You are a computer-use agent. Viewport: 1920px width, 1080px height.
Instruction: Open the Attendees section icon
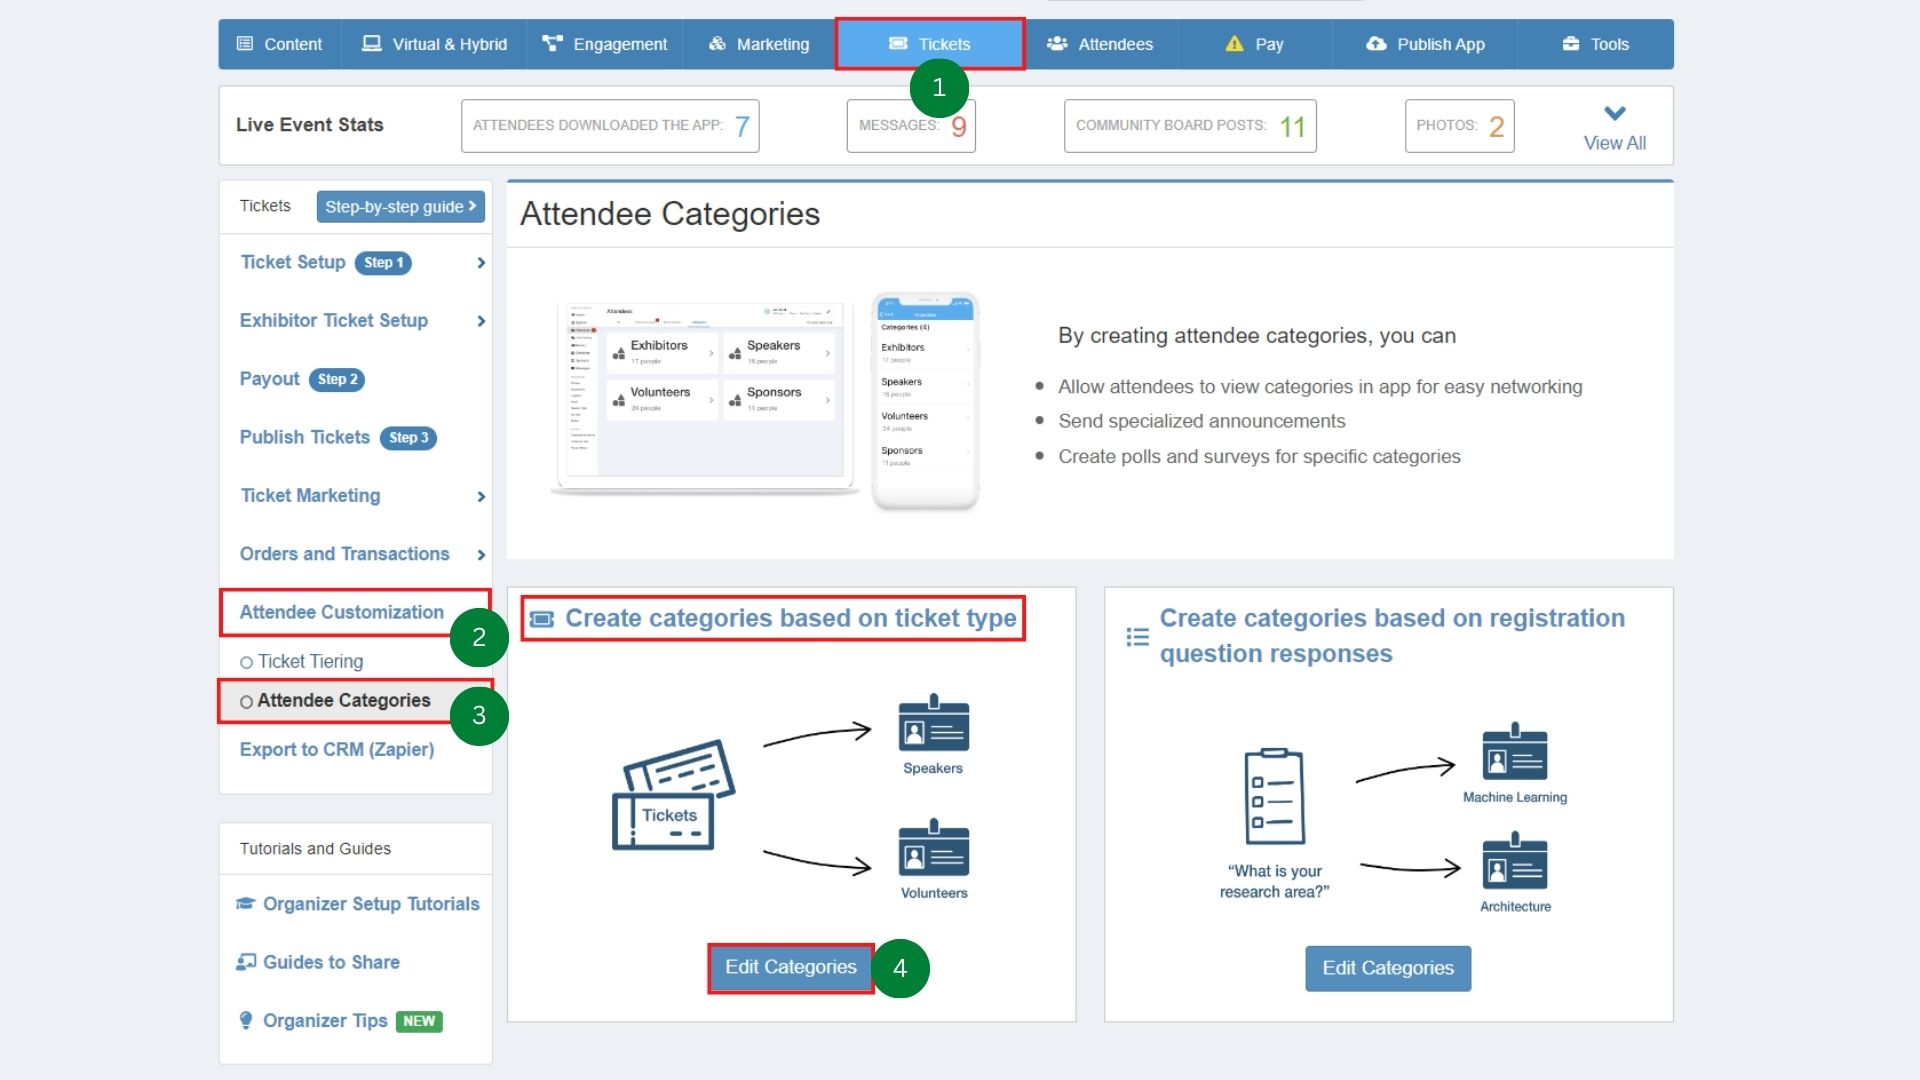[x=1057, y=44]
